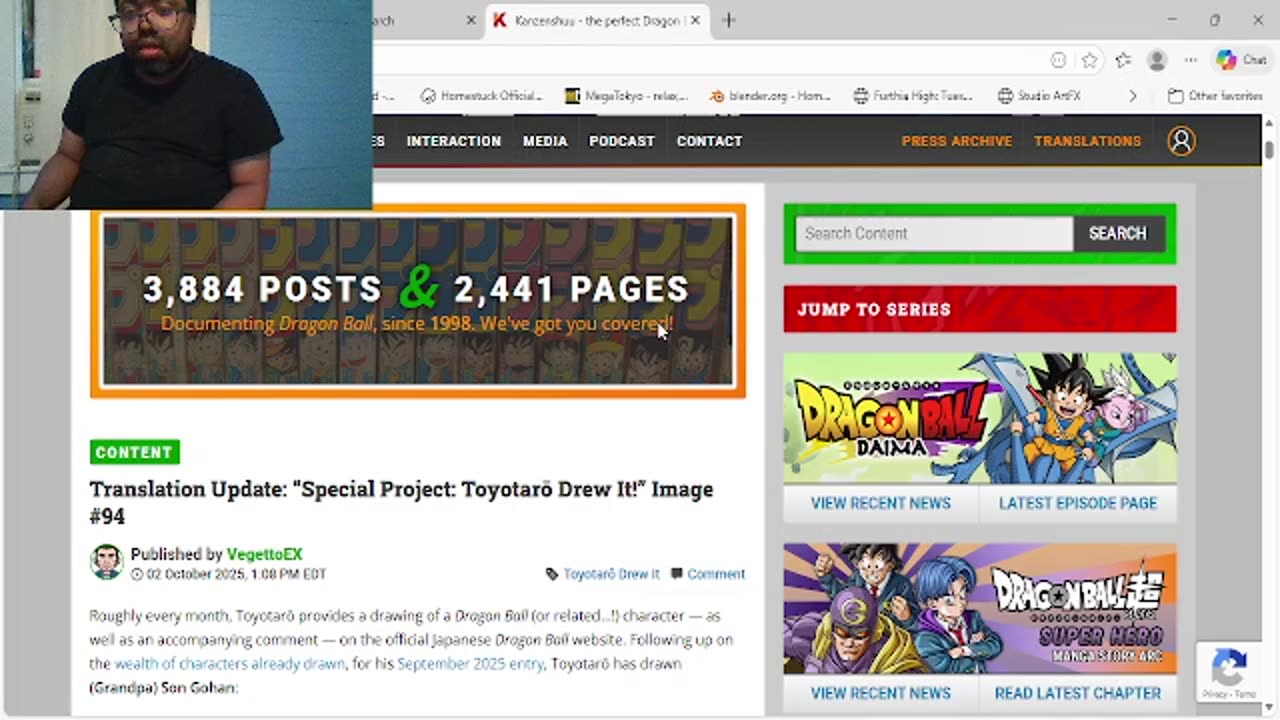Open the Toyotarō Drew It Image #94 article title
The image size is (1280, 720).
coord(401,502)
